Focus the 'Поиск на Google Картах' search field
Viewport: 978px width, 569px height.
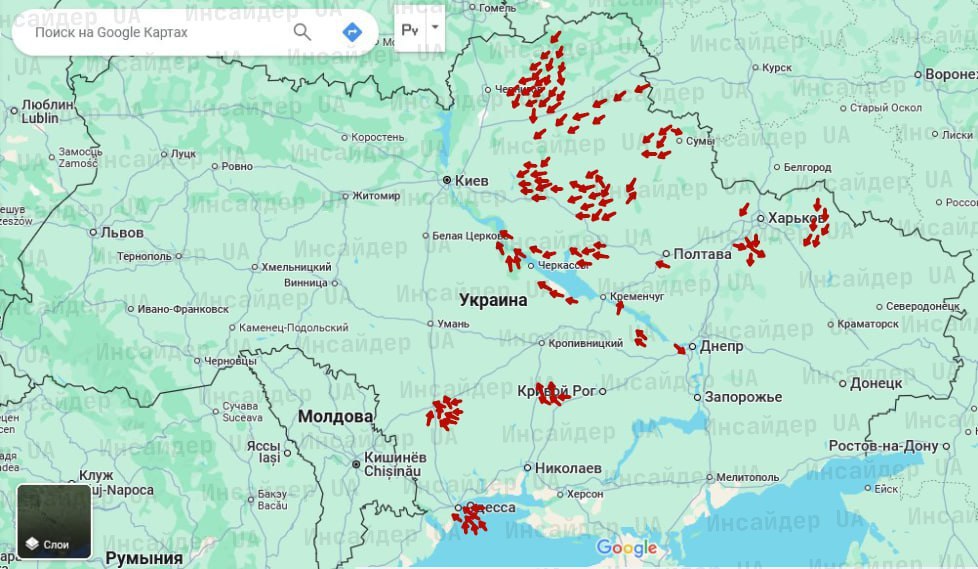tap(150, 32)
